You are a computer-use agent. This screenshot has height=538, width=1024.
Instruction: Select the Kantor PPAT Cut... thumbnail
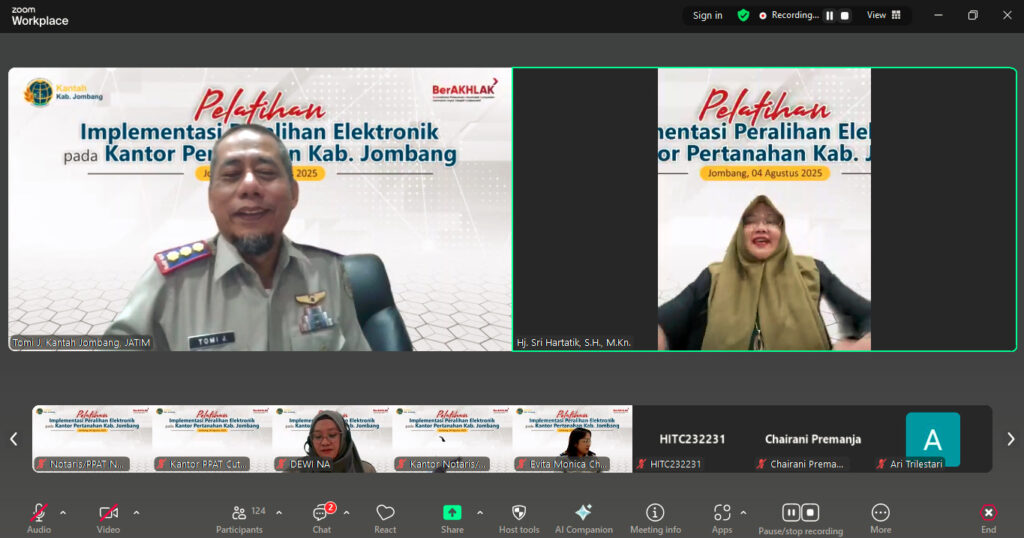pos(212,439)
